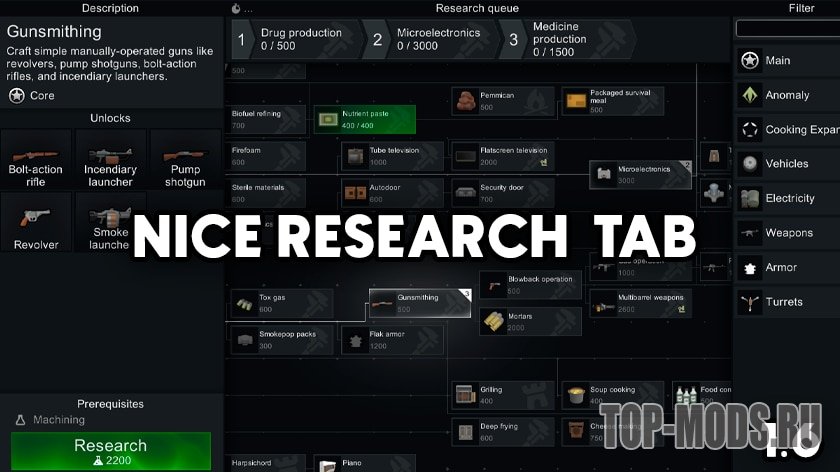Select the Multibarrel weapons node

[x=641, y=303]
